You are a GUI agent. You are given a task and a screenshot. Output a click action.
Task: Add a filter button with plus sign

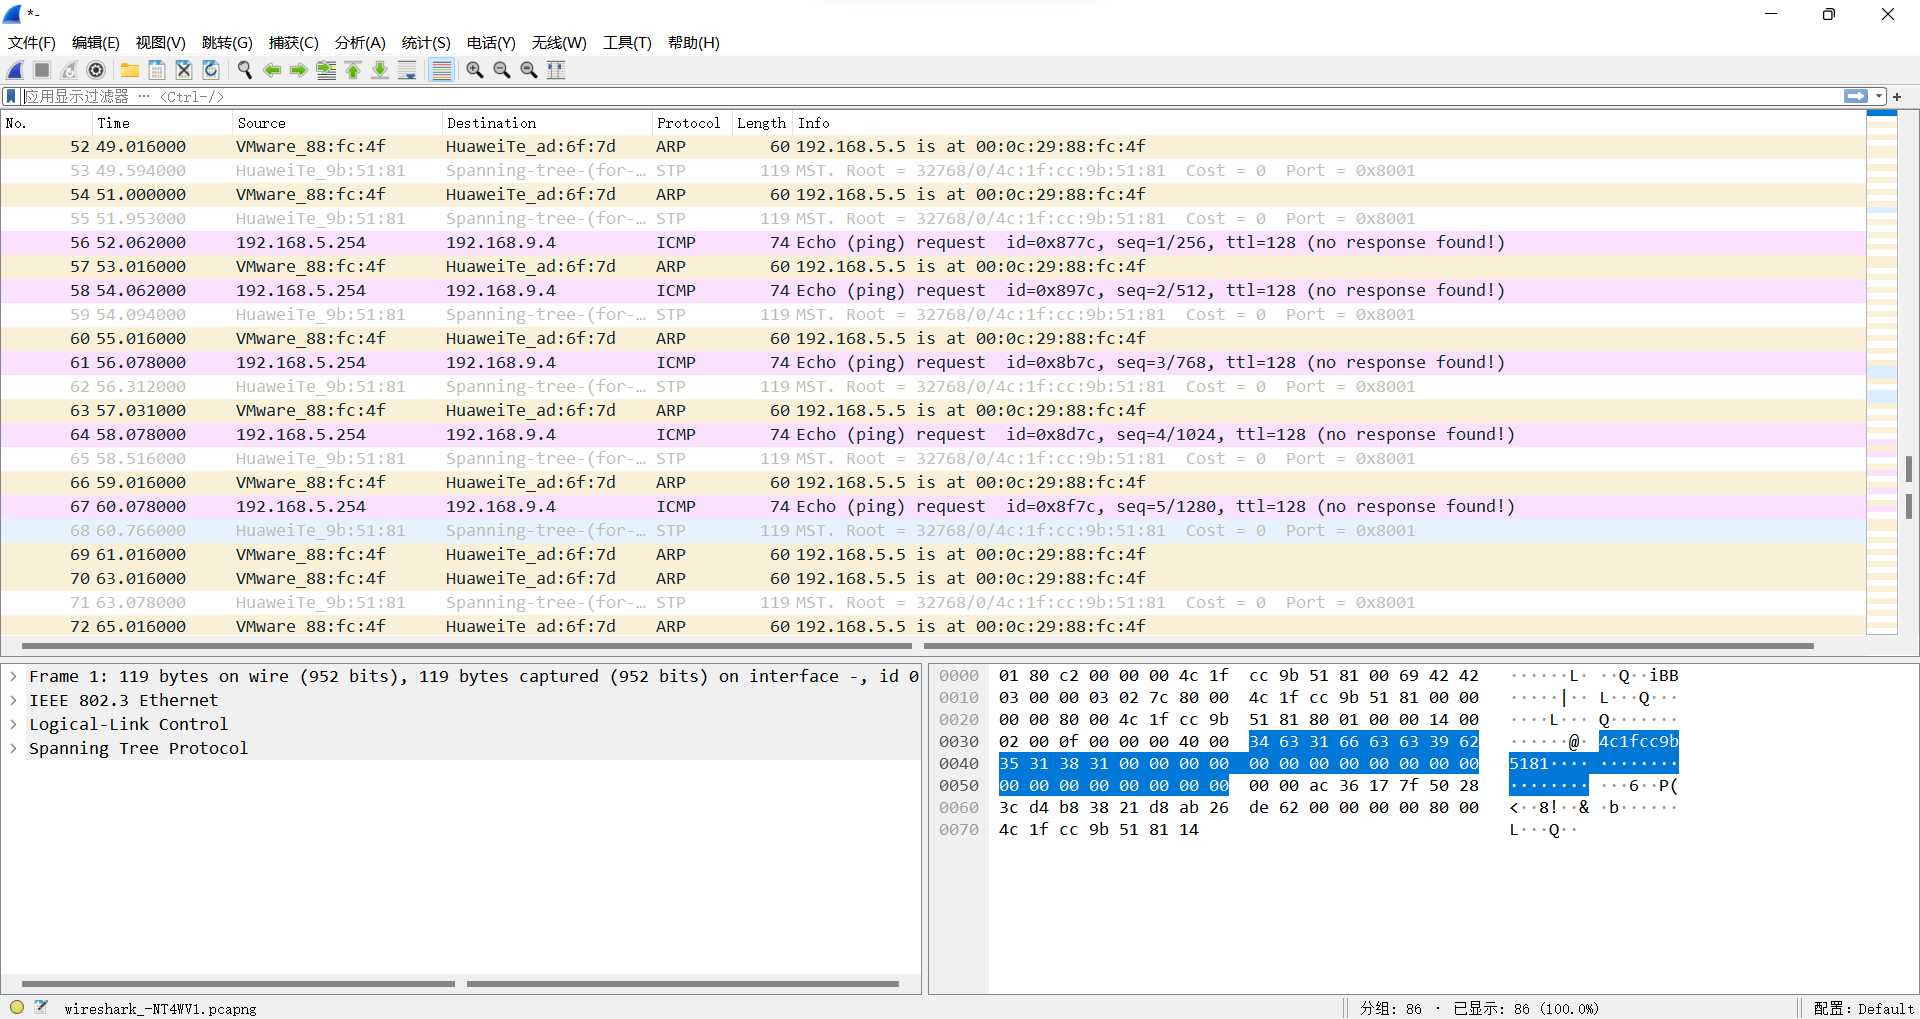1897,96
